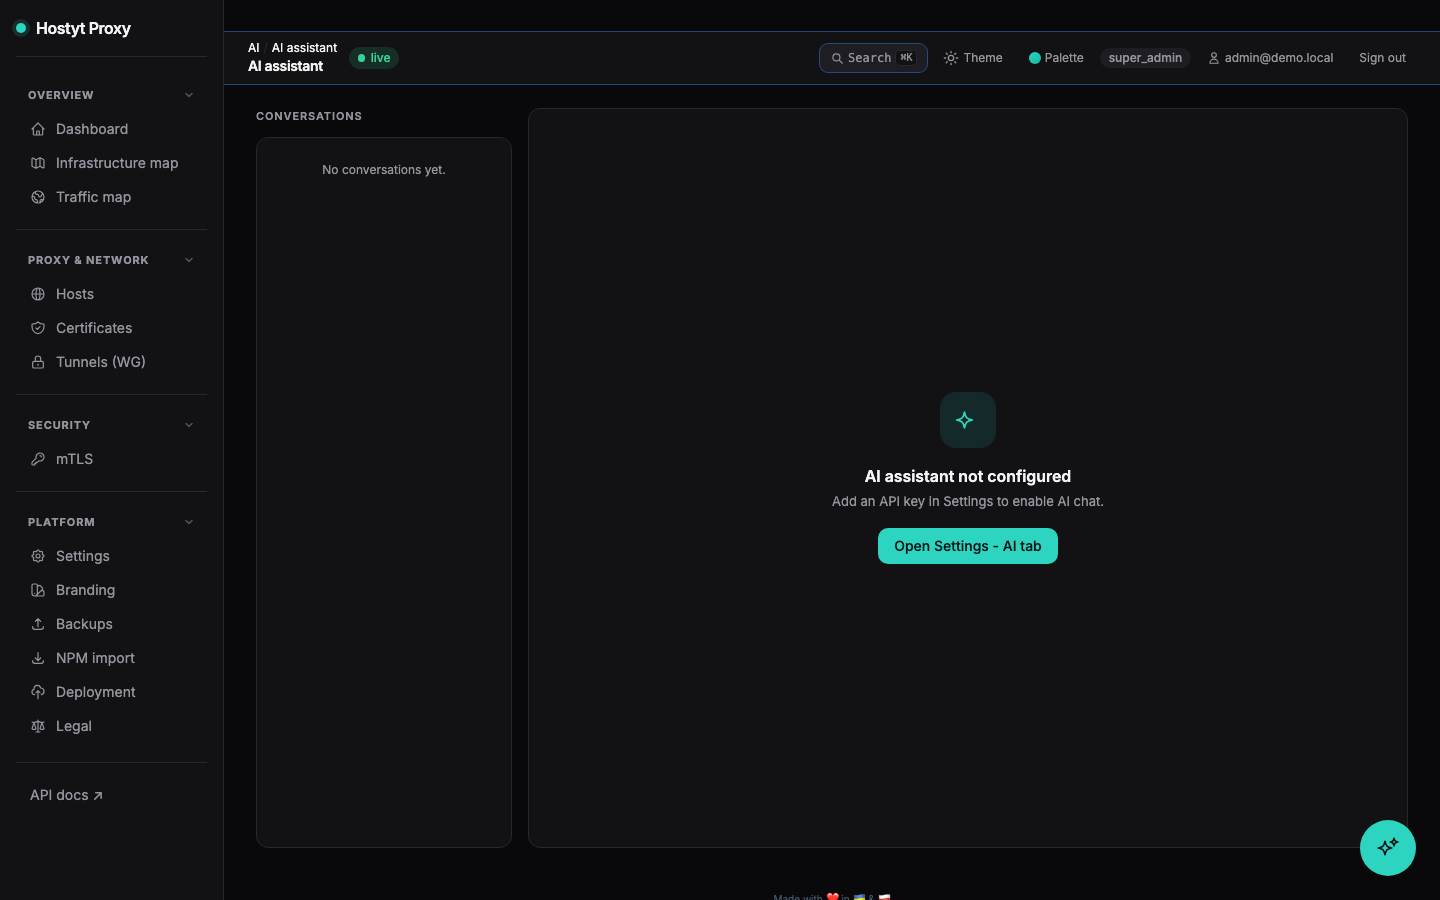Click the 'AI assistant not configured' heading
1440x900 pixels.
pyautogui.click(x=968, y=477)
